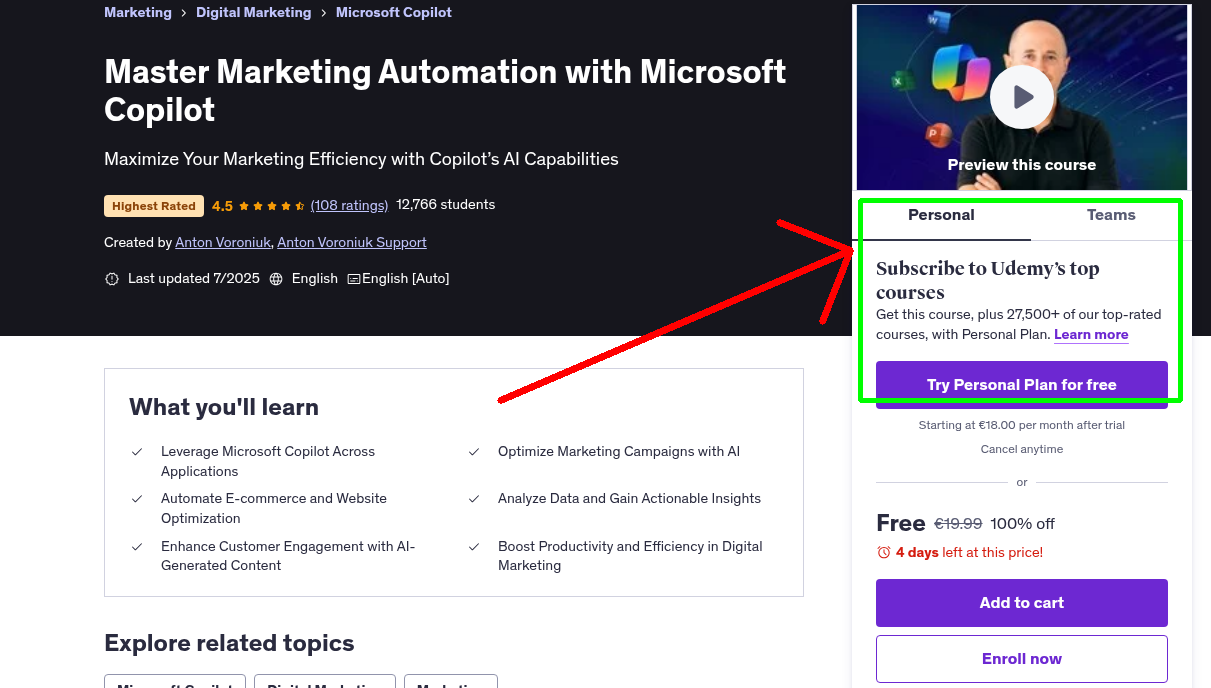Image resolution: width=1211 pixels, height=688 pixels.
Task: Click the 'Starting at €18.00 per month' text
Action: (1022, 425)
